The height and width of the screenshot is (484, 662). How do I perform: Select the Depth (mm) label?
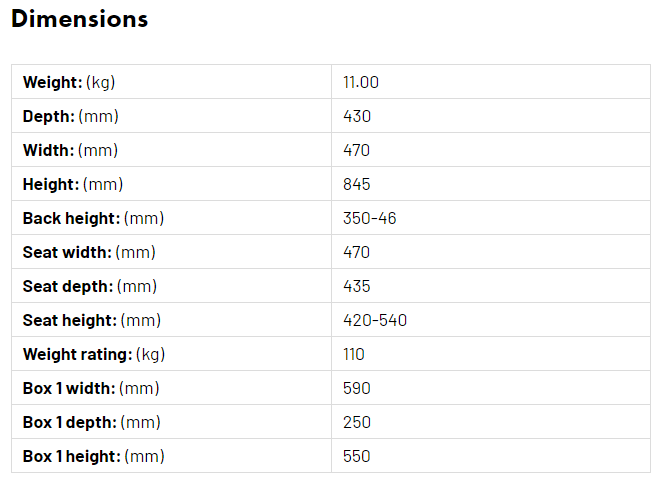[x=71, y=116]
